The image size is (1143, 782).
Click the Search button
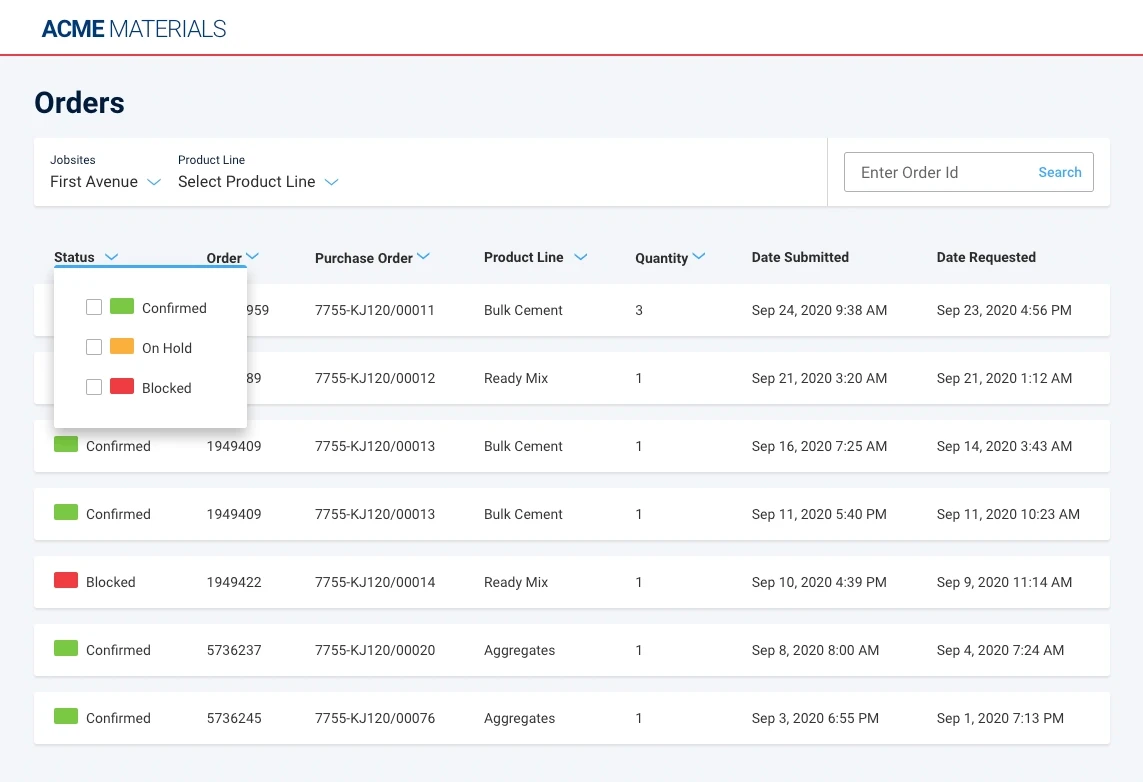point(1060,172)
